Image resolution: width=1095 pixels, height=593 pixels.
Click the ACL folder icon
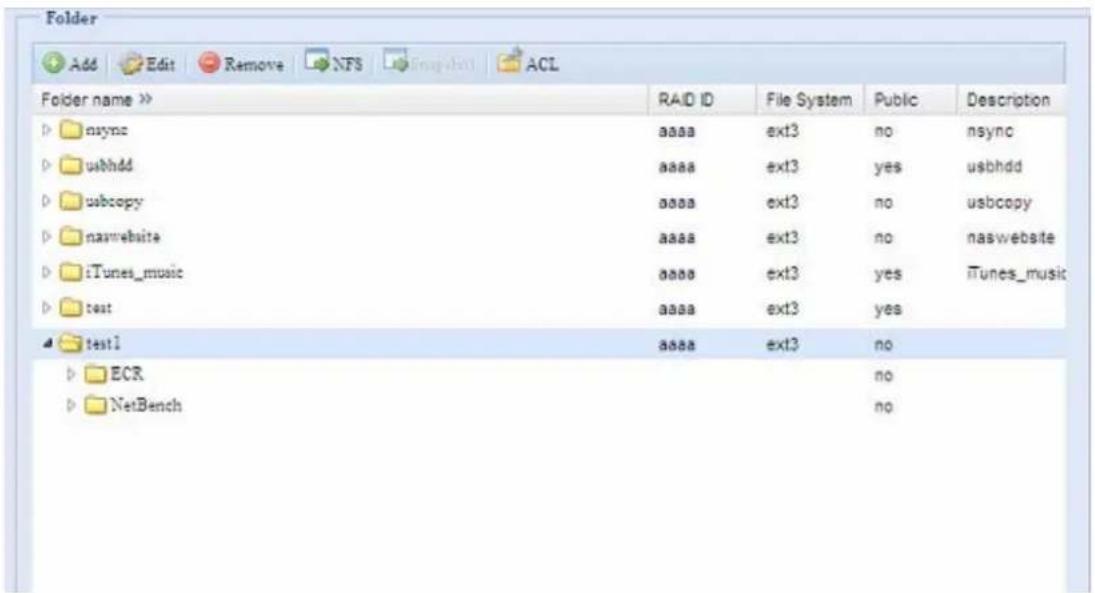tap(510, 61)
